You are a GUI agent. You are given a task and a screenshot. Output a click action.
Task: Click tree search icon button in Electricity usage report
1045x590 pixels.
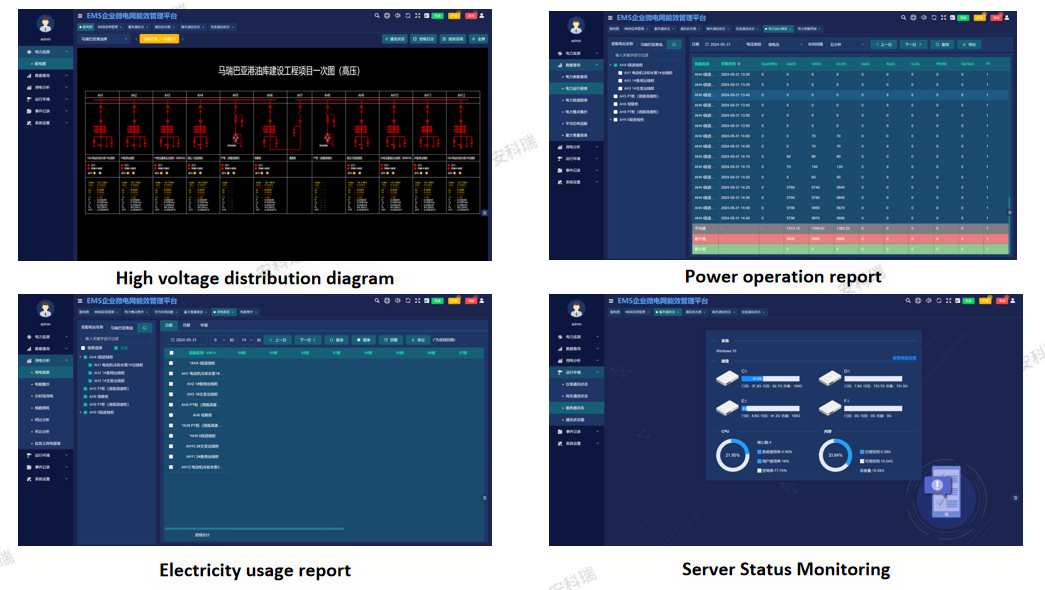coord(144,327)
